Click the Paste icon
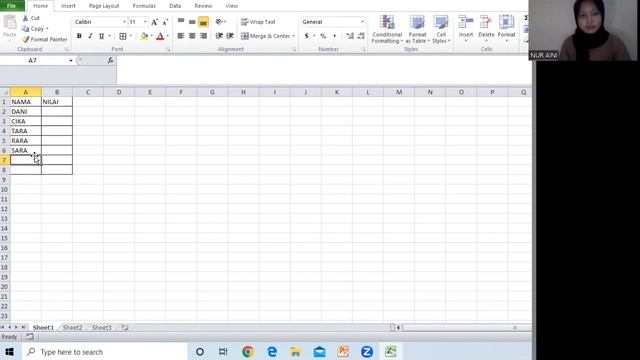 (9, 22)
